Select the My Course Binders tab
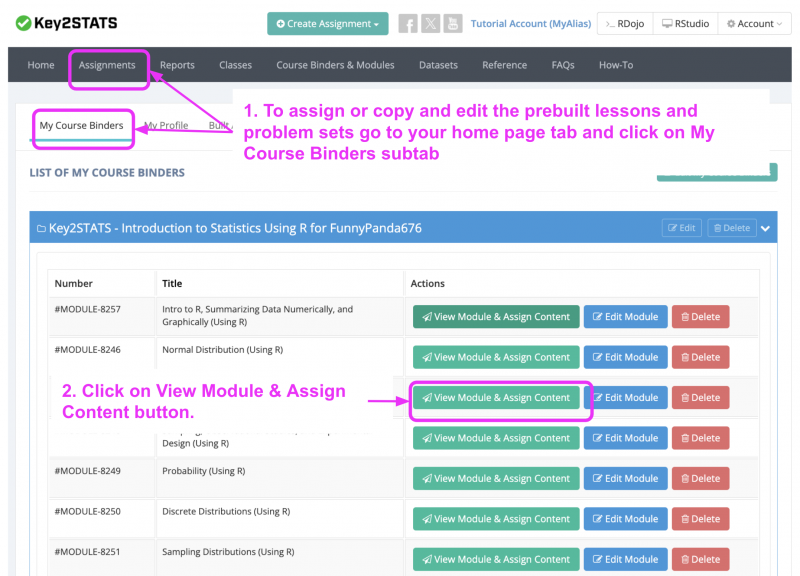800x576 pixels. click(x=82, y=126)
